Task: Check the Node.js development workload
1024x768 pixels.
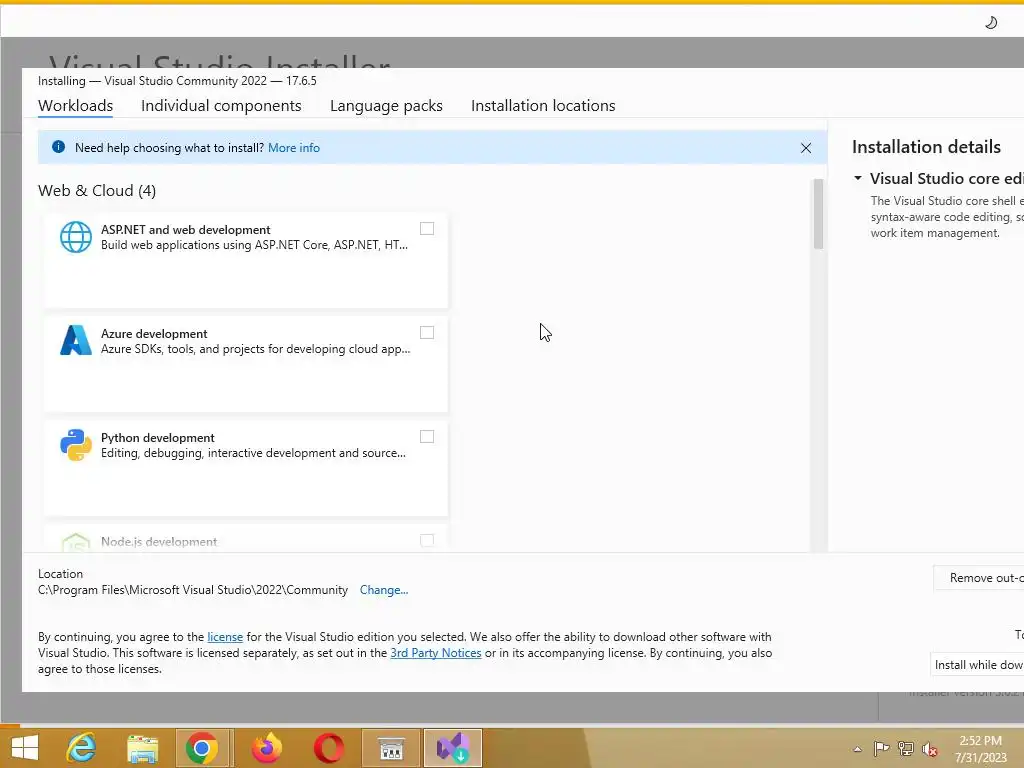Action: (x=426, y=541)
